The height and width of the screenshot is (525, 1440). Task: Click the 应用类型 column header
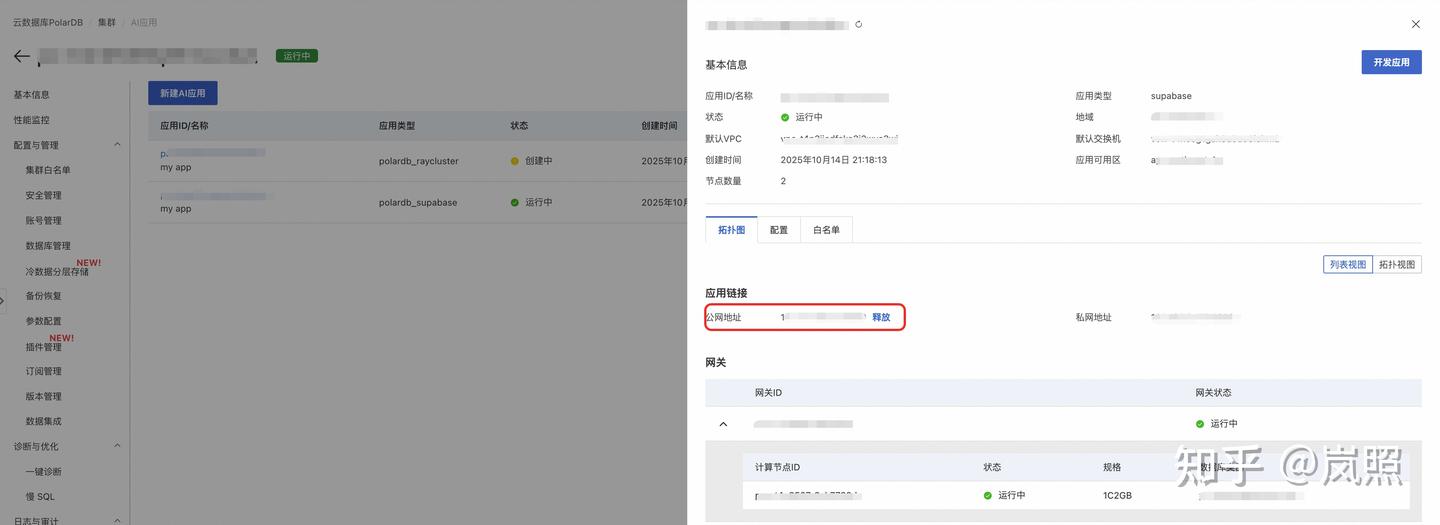tap(397, 126)
